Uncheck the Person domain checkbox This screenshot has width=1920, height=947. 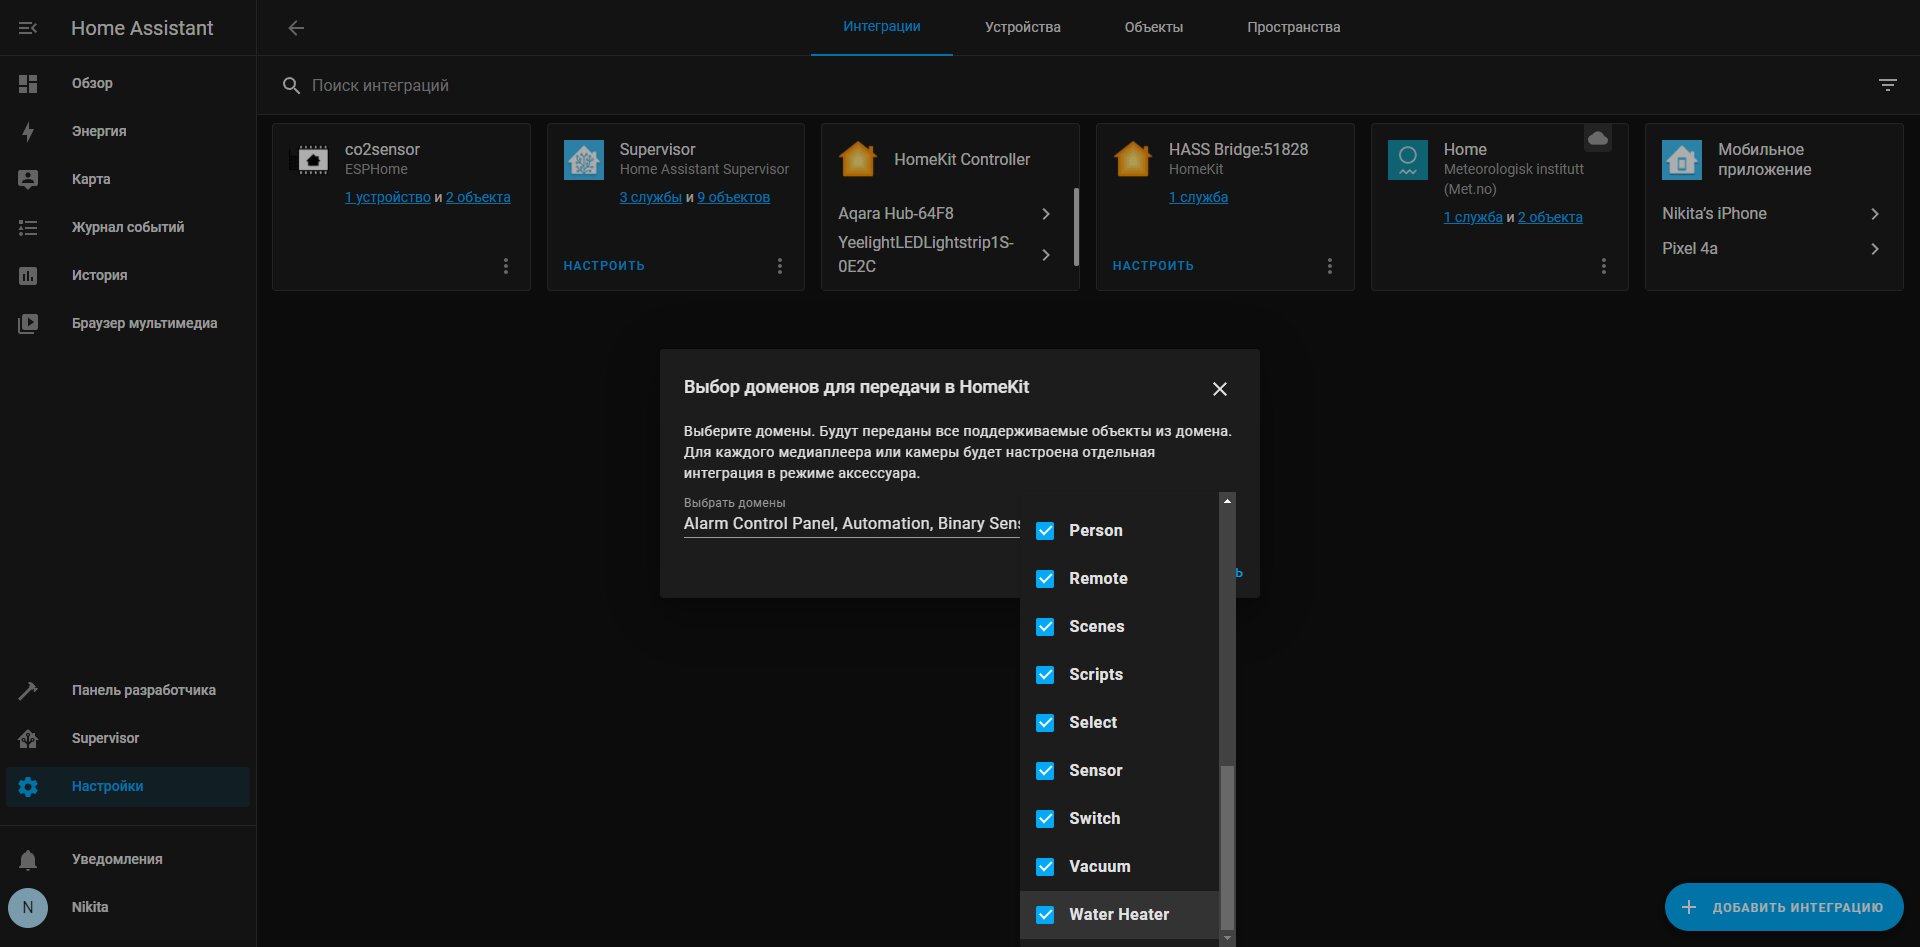(1045, 531)
